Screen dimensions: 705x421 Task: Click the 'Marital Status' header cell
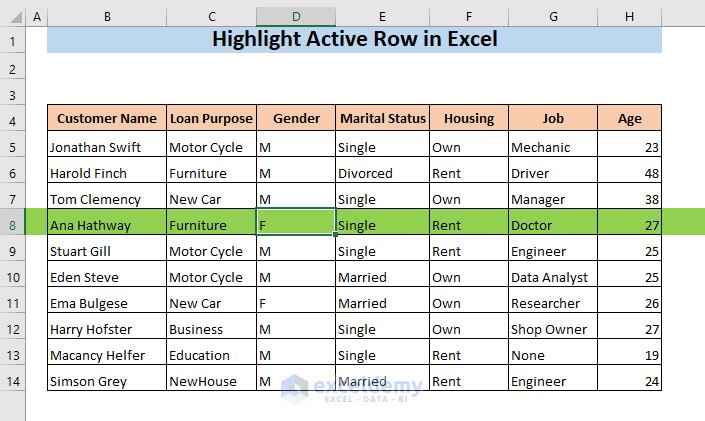383,119
